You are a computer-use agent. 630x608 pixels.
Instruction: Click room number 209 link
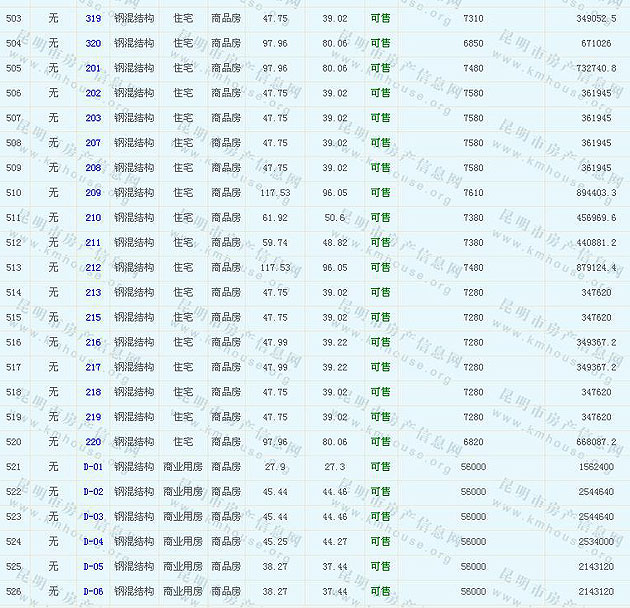click(x=93, y=193)
